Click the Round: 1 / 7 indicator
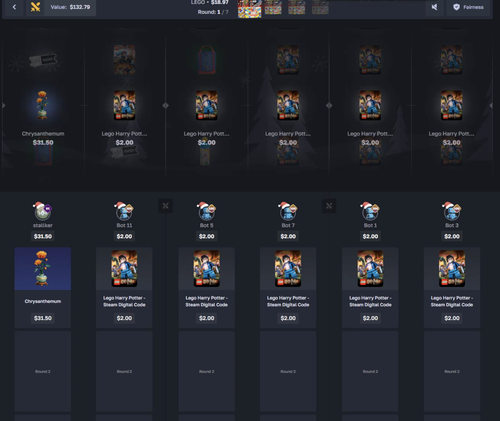The image size is (500, 421). tap(213, 12)
